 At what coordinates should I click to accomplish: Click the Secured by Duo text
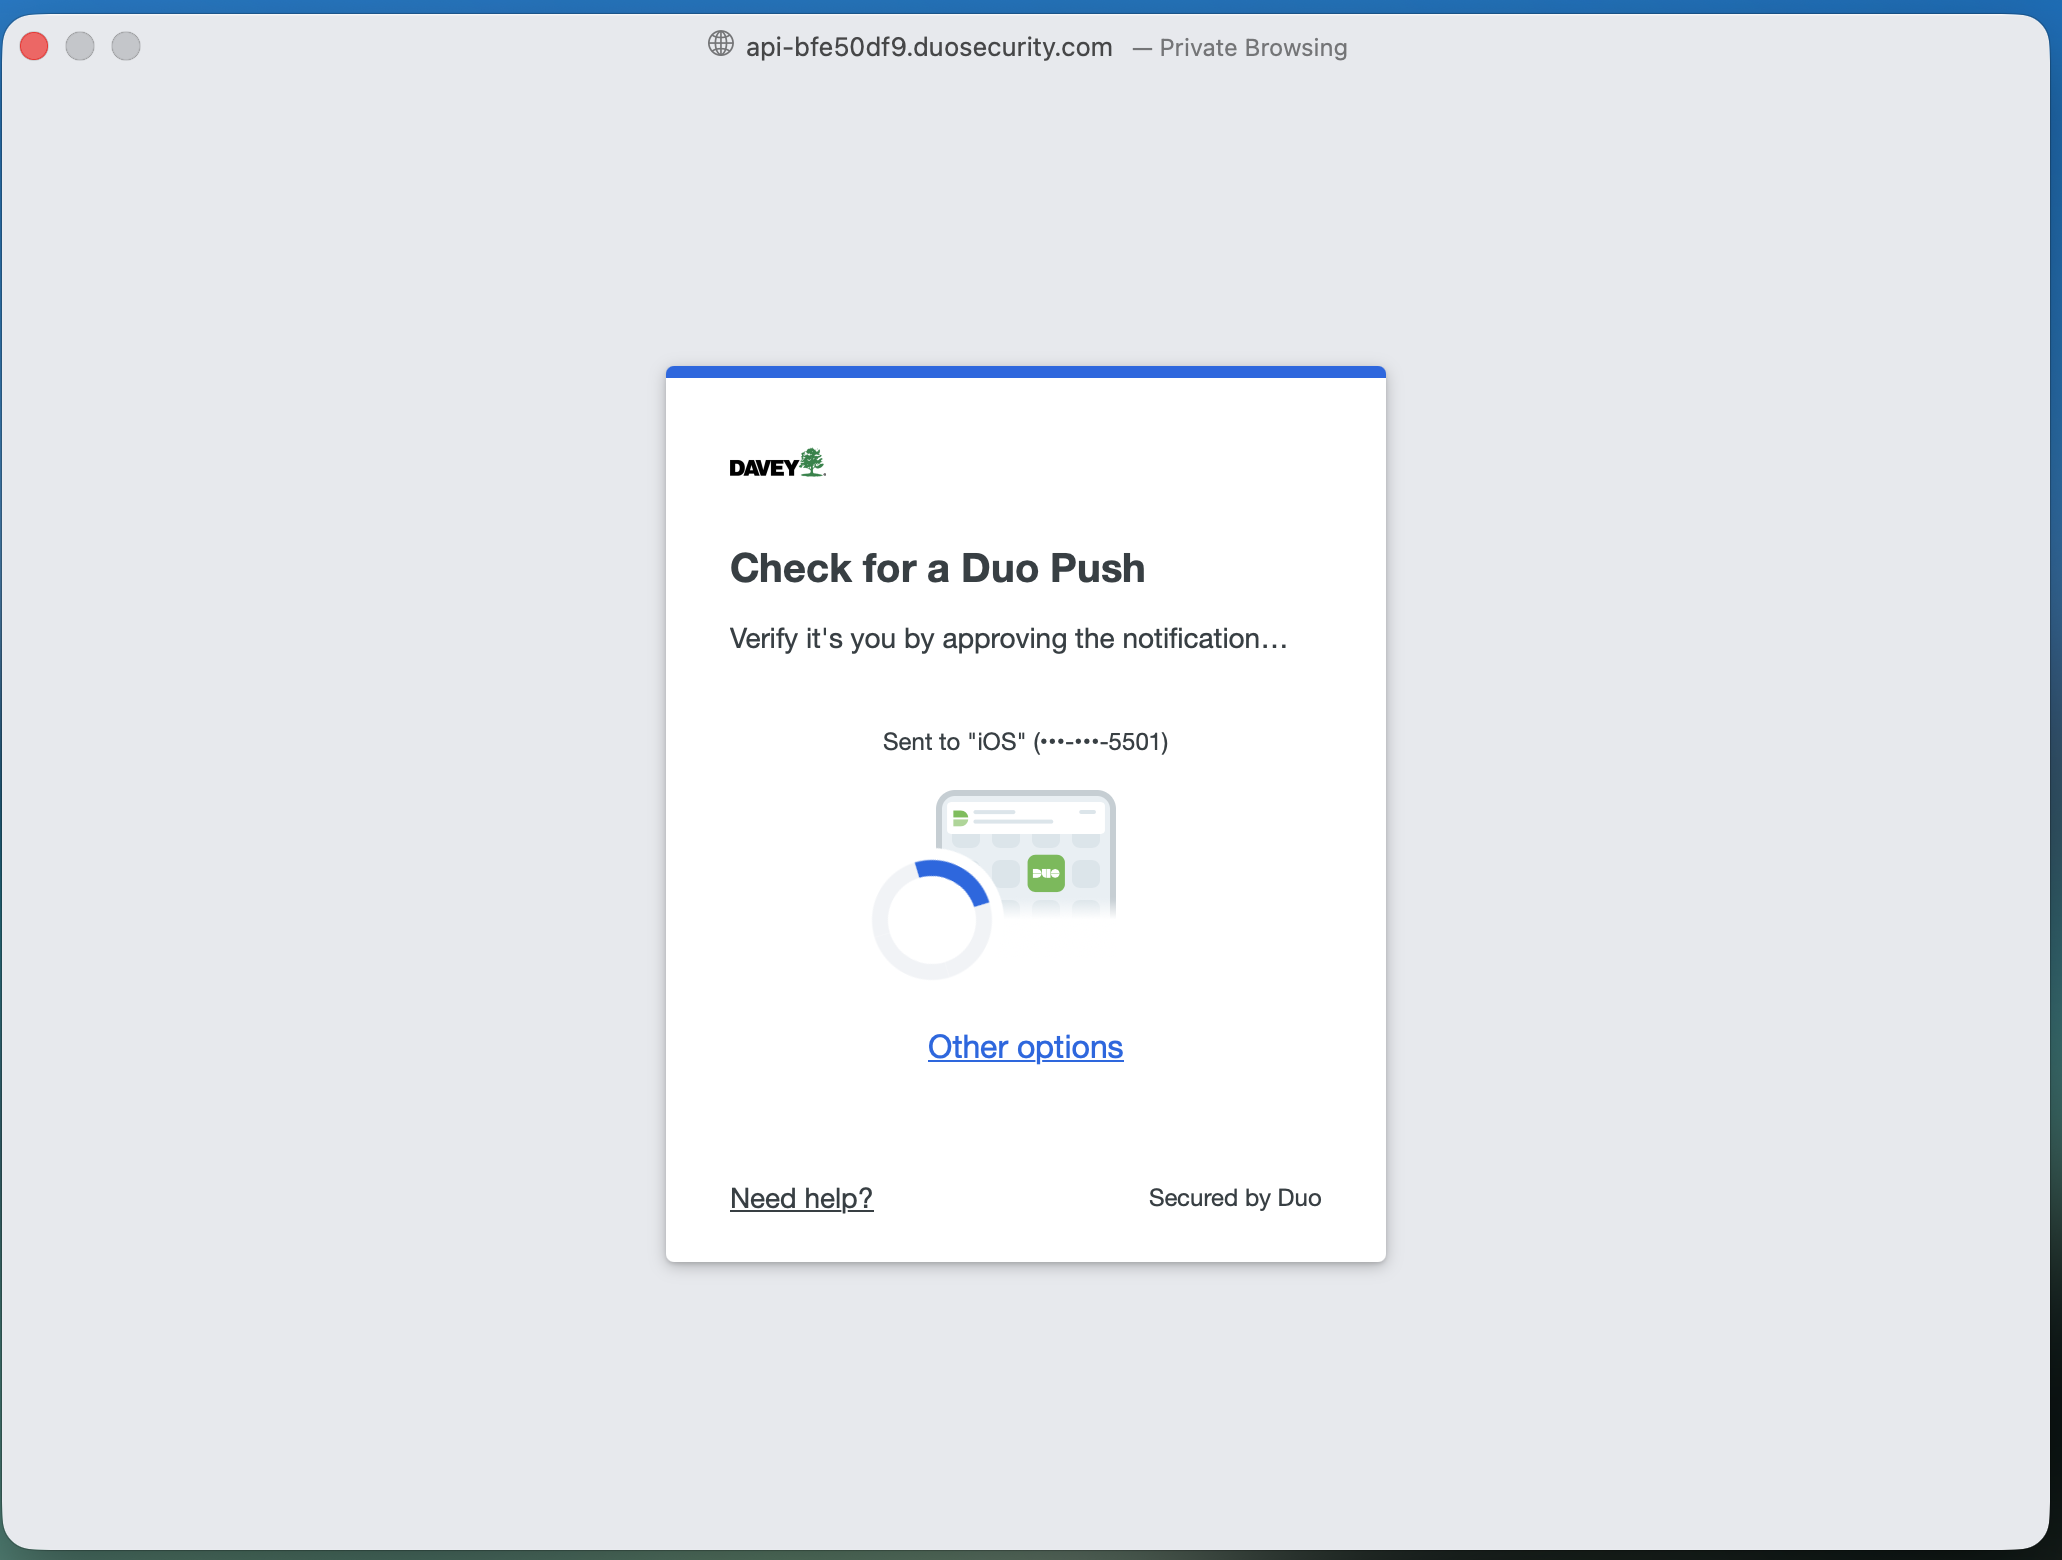(x=1235, y=1198)
